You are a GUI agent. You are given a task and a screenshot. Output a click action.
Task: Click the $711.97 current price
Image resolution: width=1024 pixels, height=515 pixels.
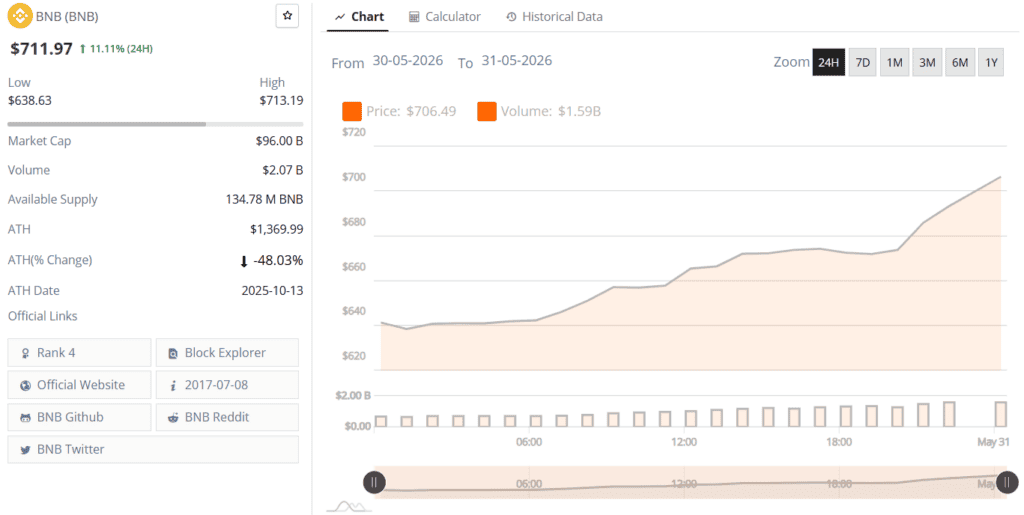point(40,48)
